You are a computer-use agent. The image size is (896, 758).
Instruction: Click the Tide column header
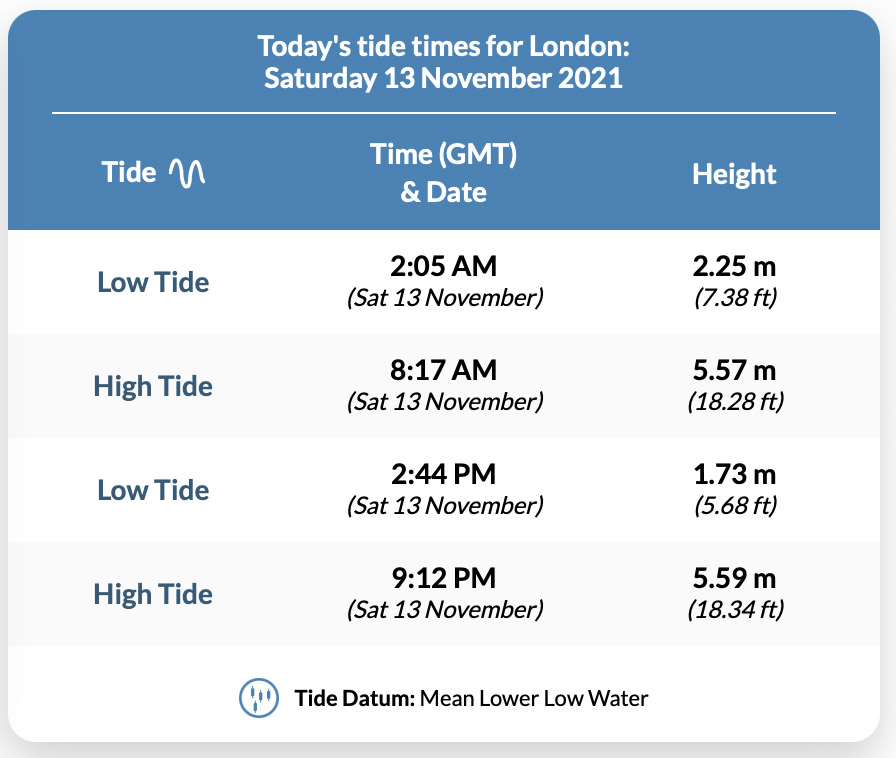(x=130, y=173)
